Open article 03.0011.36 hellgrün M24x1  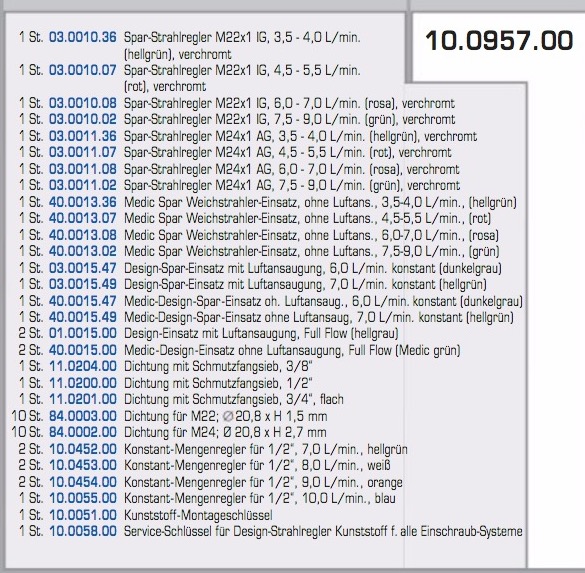pos(82,136)
